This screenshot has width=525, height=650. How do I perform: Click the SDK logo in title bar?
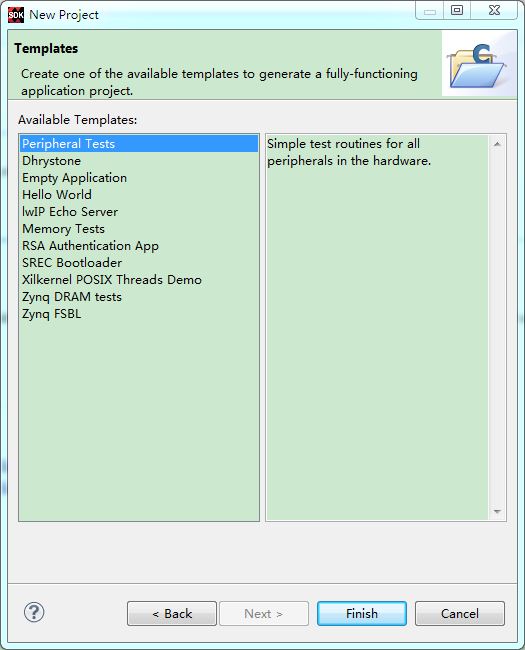pyautogui.click(x=16, y=15)
